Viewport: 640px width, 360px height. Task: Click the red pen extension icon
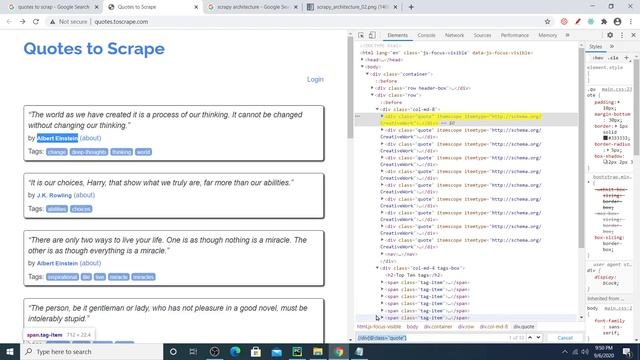578,22
